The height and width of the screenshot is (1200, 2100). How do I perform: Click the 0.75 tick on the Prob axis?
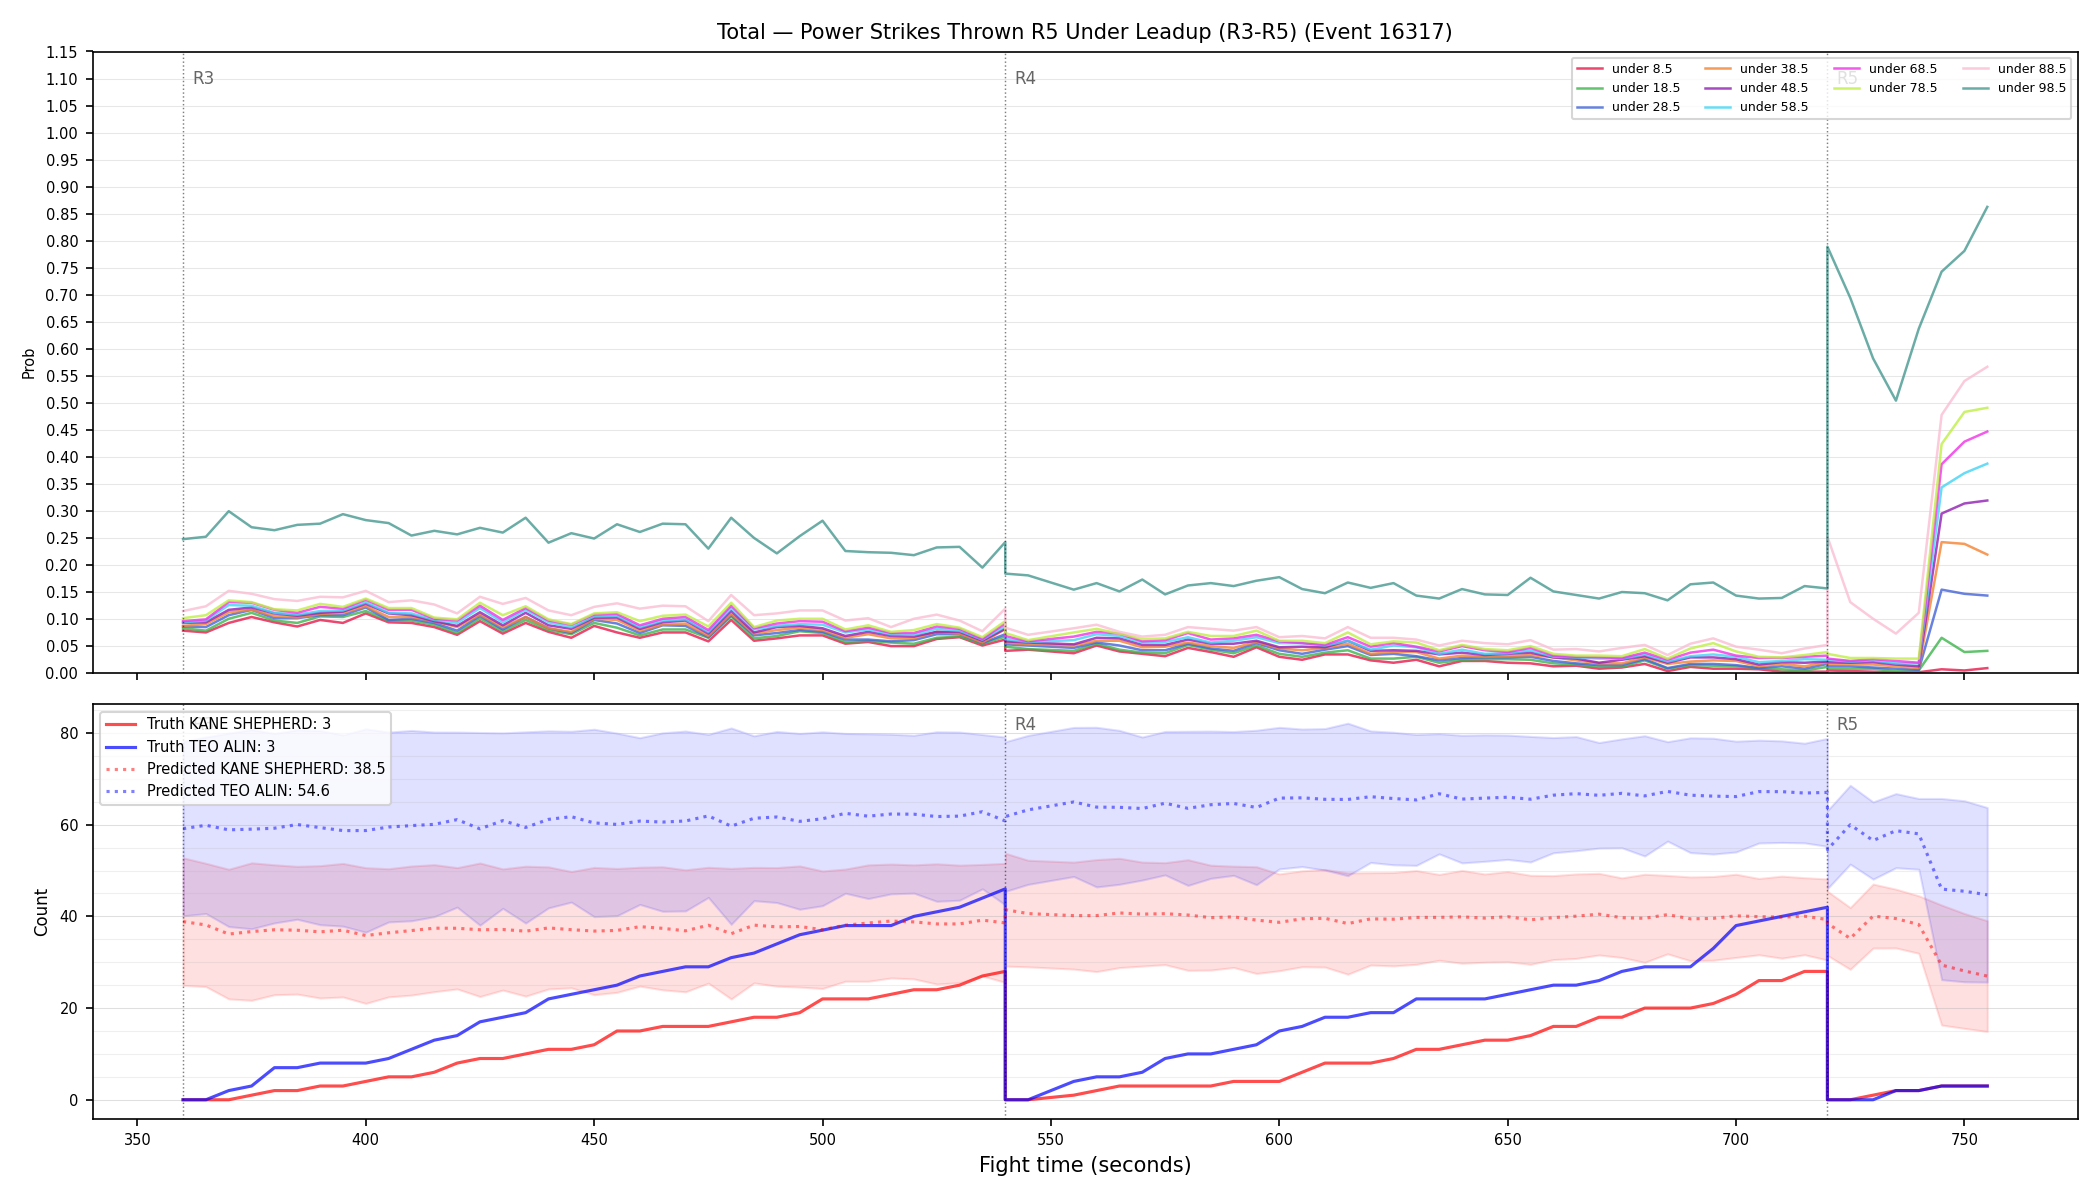point(62,269)
